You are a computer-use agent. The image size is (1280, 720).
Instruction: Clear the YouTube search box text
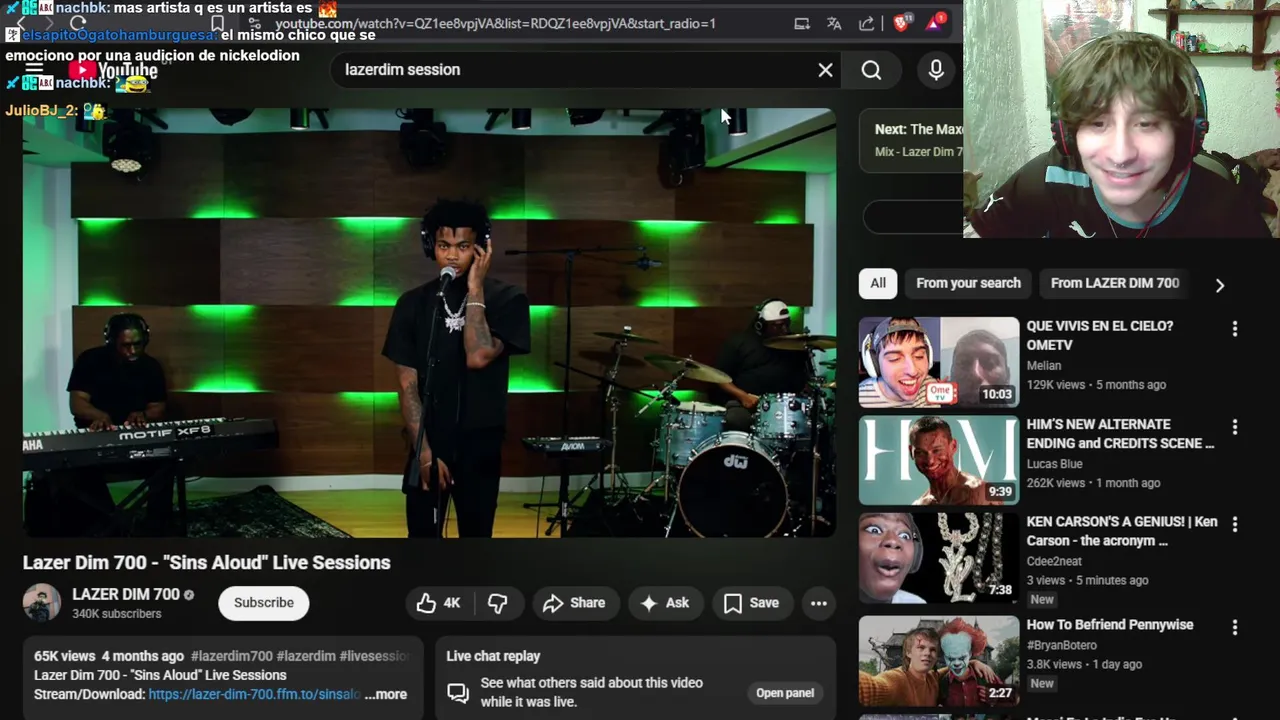point(825,70)
